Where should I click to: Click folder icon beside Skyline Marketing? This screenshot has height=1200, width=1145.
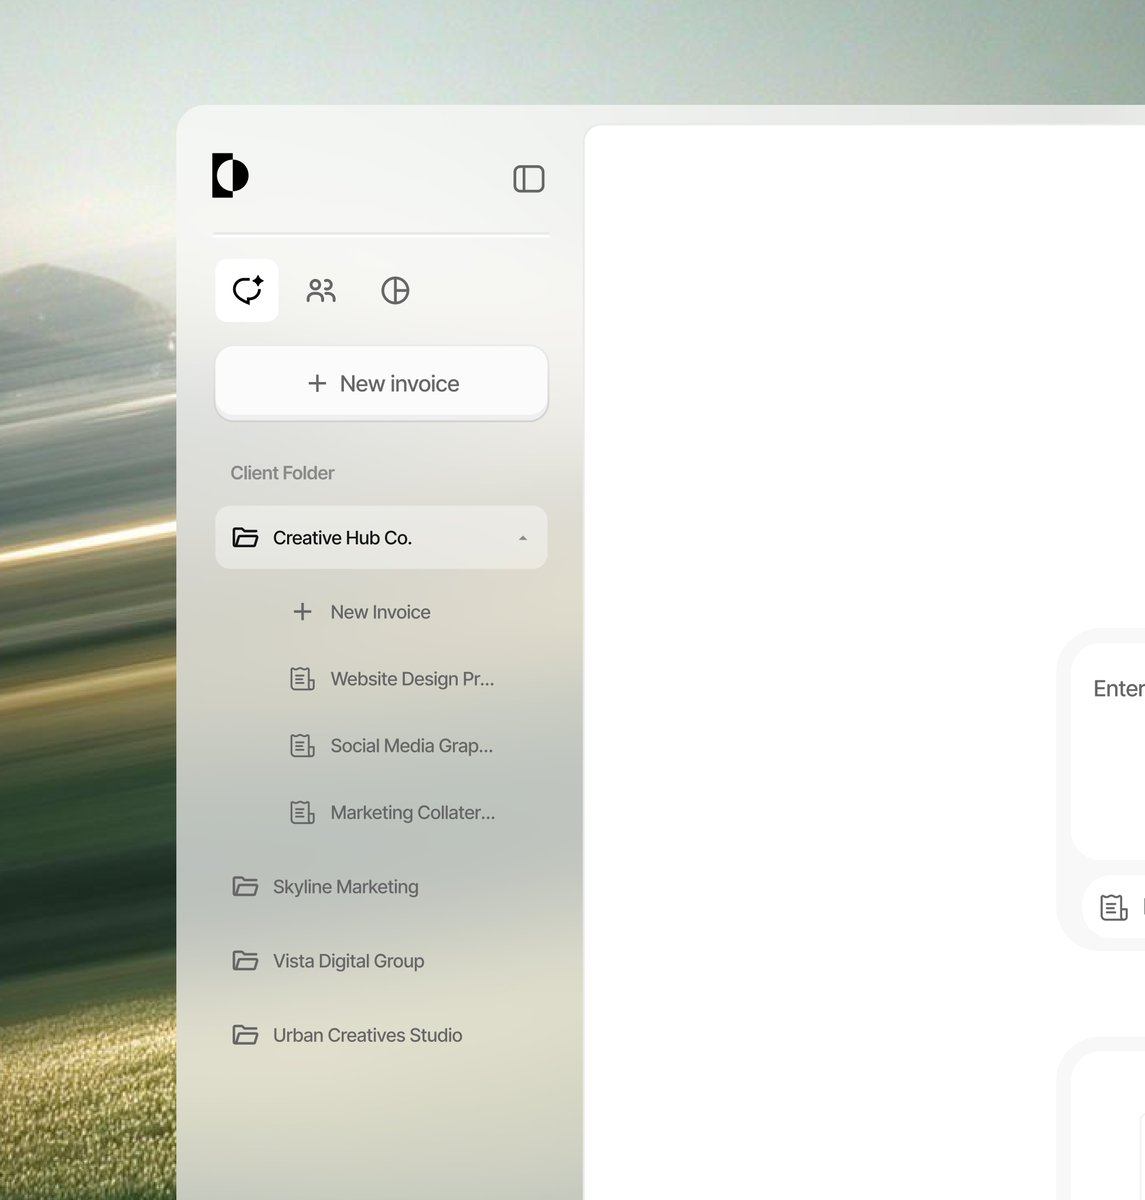245,886
